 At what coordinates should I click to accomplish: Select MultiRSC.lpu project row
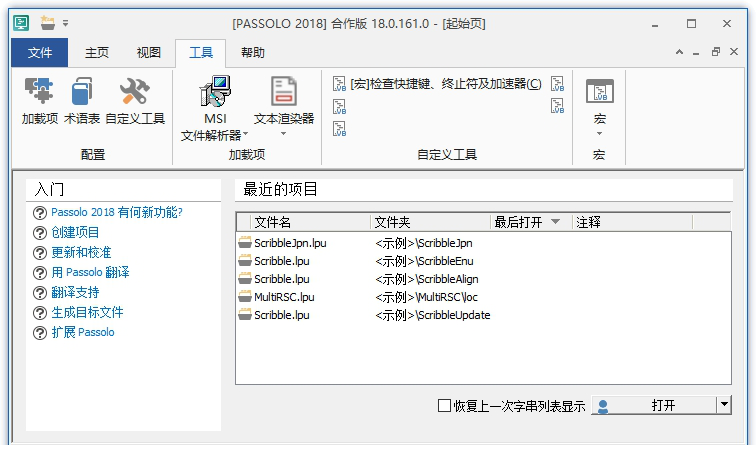(x=483, y=297)
